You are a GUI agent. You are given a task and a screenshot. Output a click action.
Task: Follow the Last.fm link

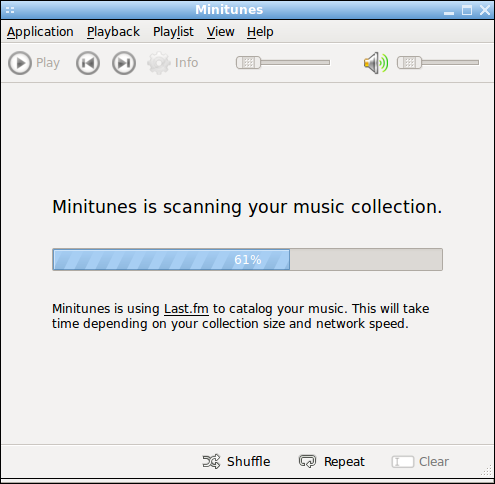coord(186,309)
